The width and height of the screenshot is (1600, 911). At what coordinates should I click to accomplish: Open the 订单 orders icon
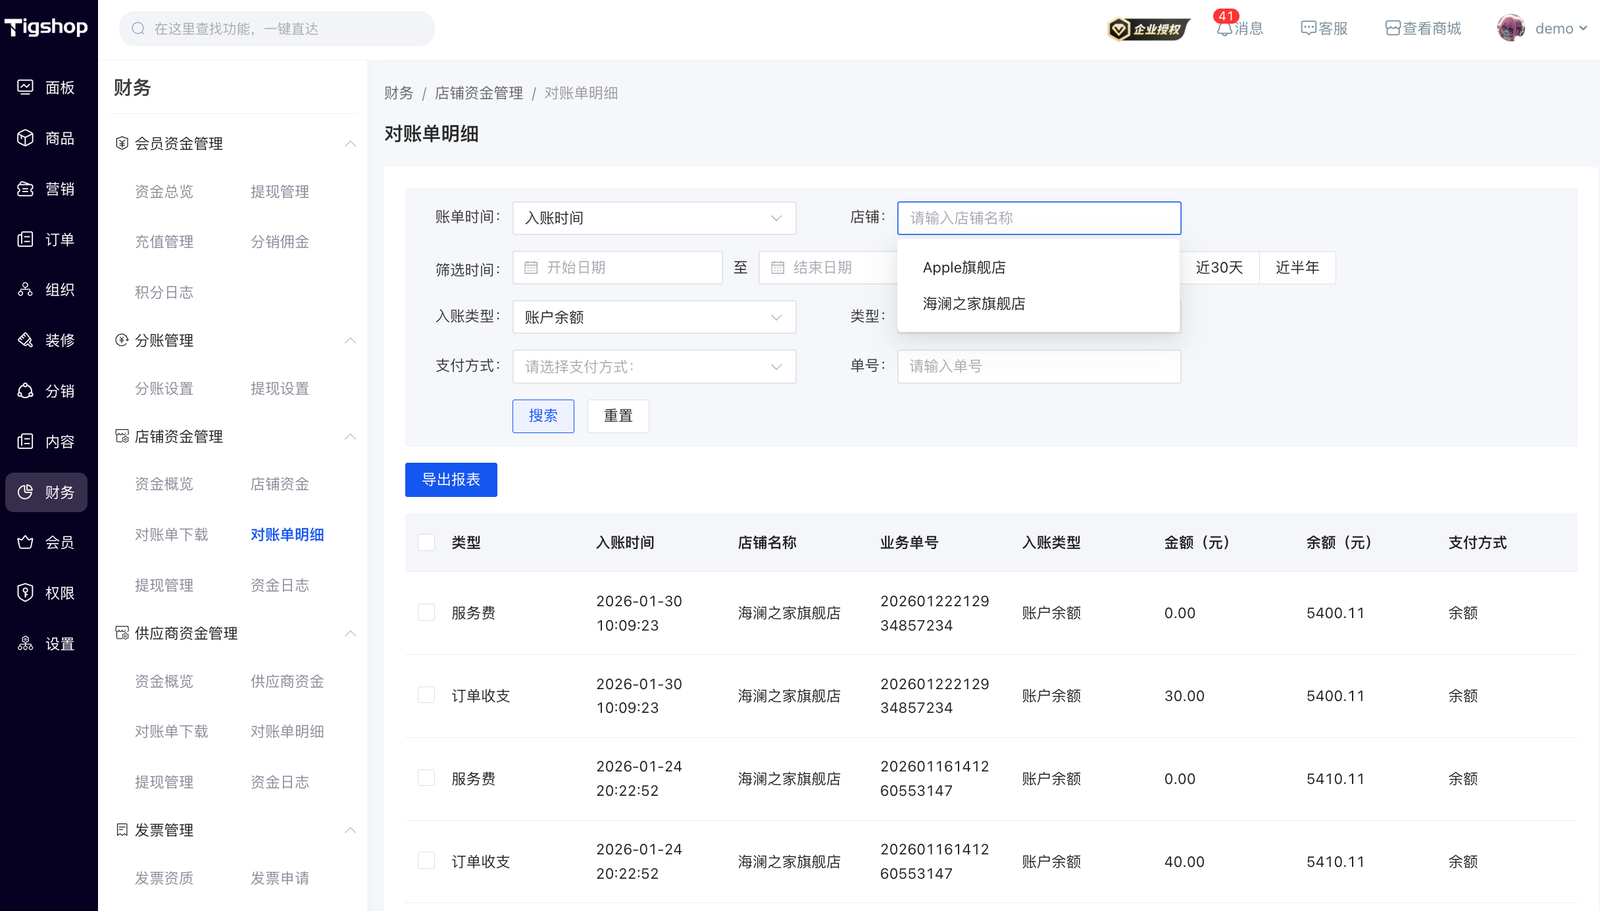26,239
